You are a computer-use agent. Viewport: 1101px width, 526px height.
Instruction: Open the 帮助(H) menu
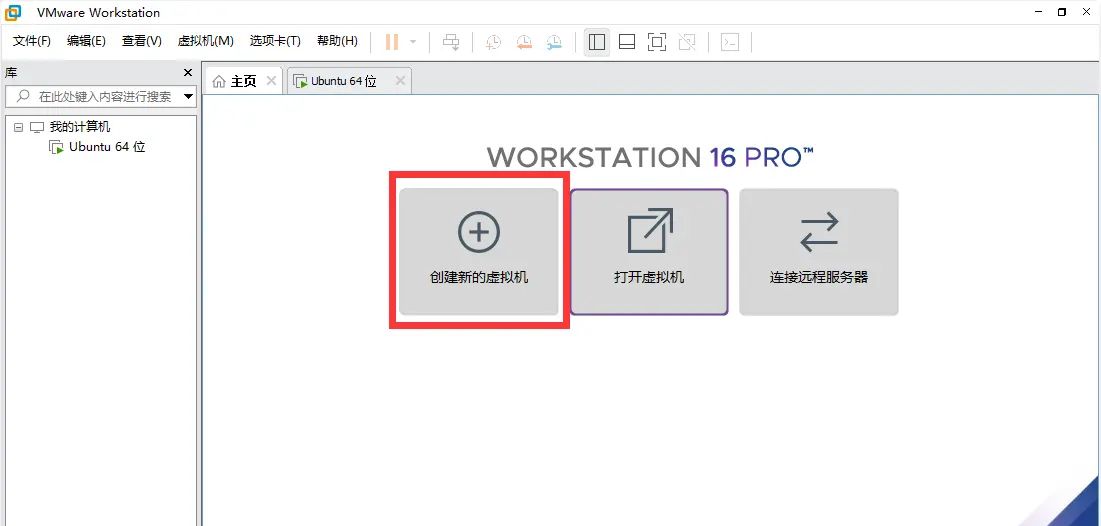337,41
